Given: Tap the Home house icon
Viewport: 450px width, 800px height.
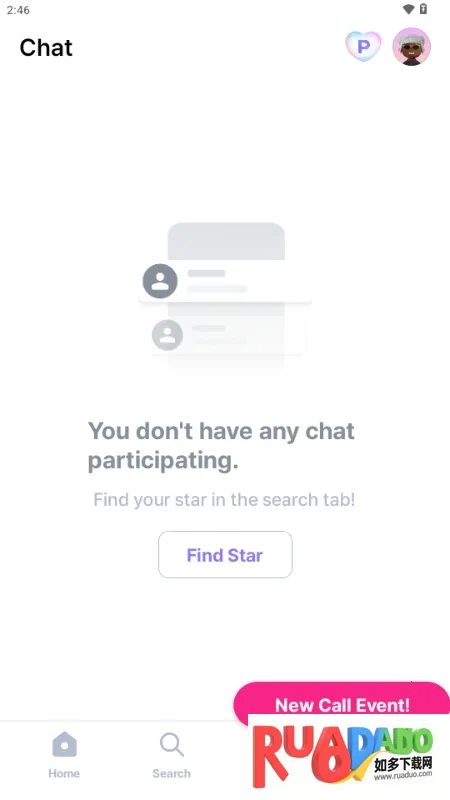Looking at the screenshot, I should [64, 744].
